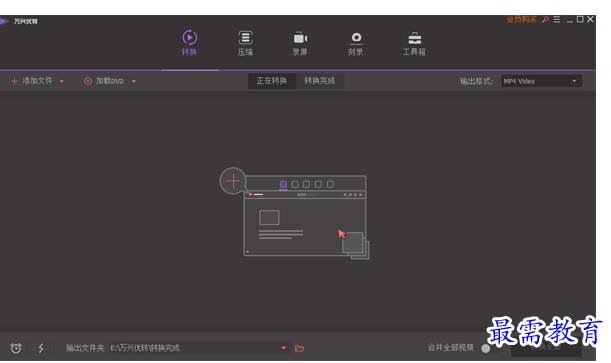Open the hamburger menu icon
The height and width of the screenshot is (363, 611).
tap(557, 19)
